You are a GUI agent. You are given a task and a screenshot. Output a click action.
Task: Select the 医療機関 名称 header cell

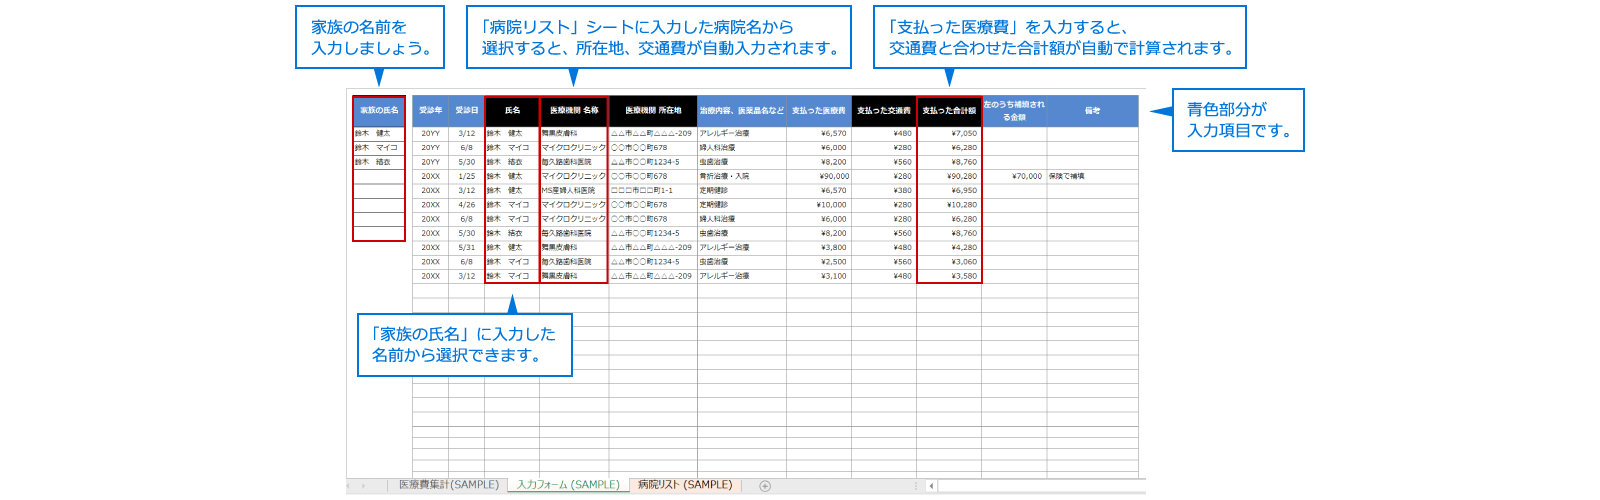point(574,111)
